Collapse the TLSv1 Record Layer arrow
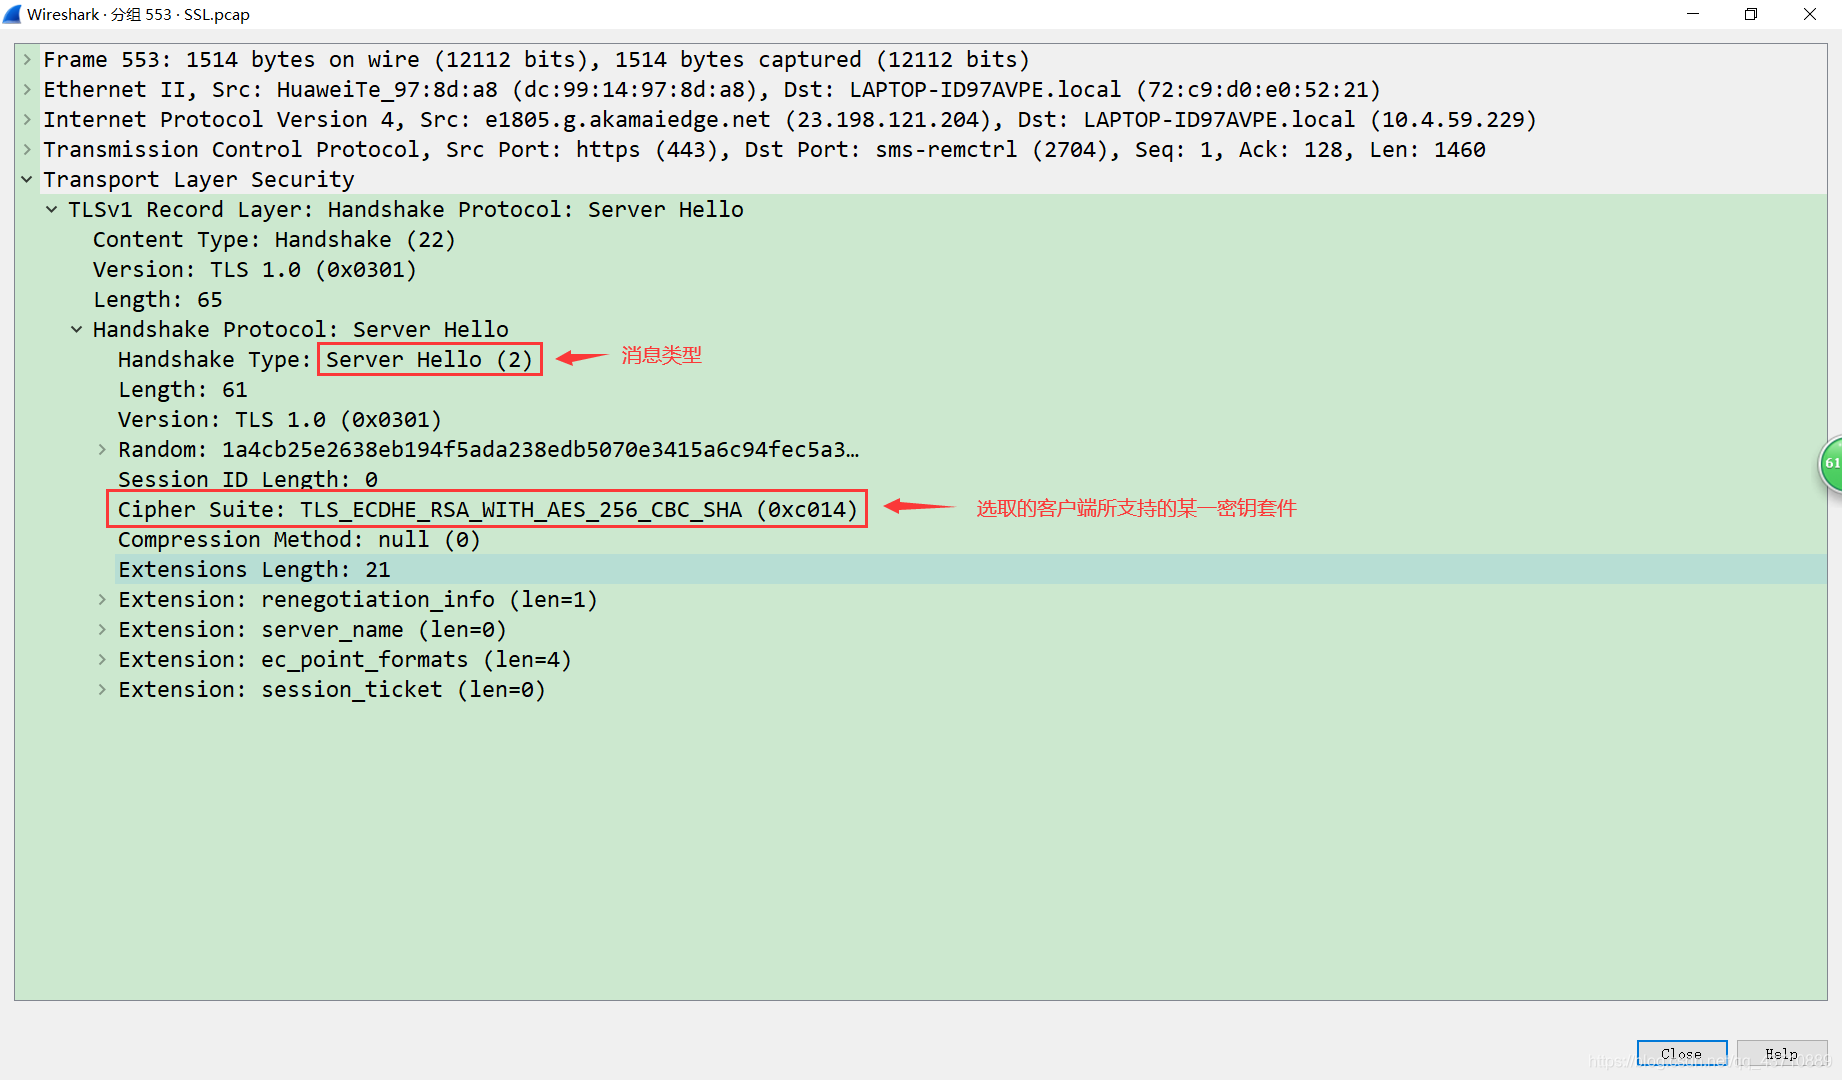Image resolution: width=1842 pixels, height=1080 pixels. (52, 210)
